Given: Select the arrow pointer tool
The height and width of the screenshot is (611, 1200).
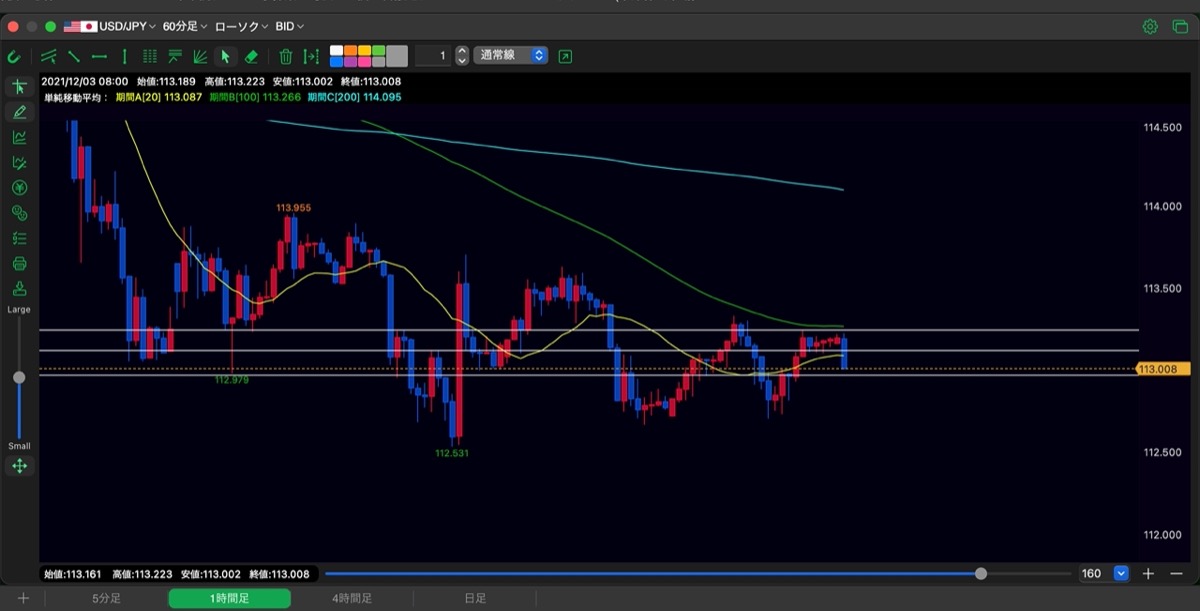Looking at the screenshot, I should [225, 57].
